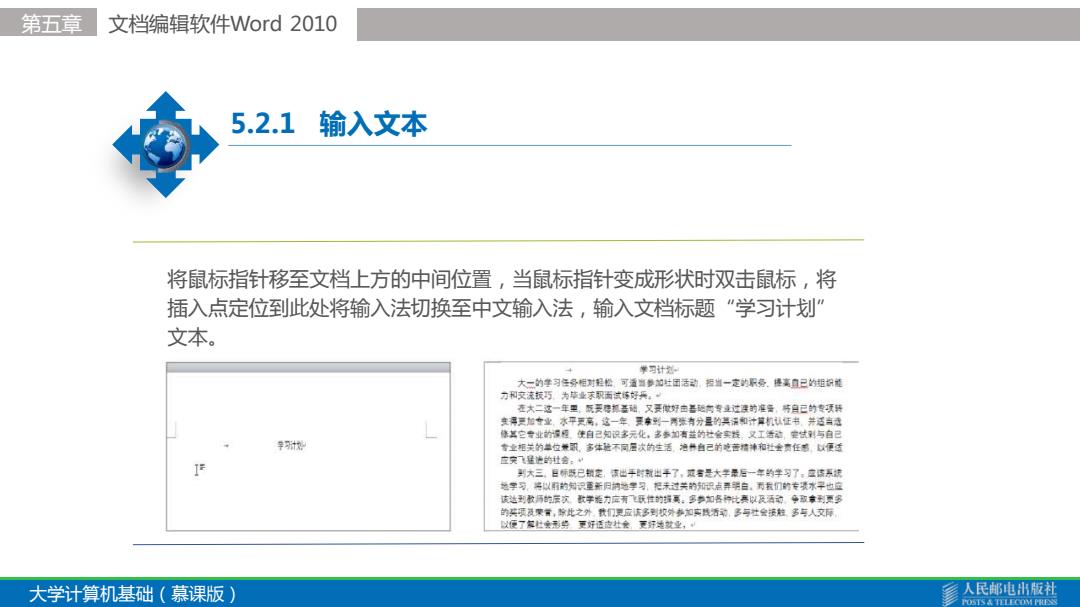
Task: Click the 大学计算机基础（慕课版）footer text
Action: coord(132,594)
